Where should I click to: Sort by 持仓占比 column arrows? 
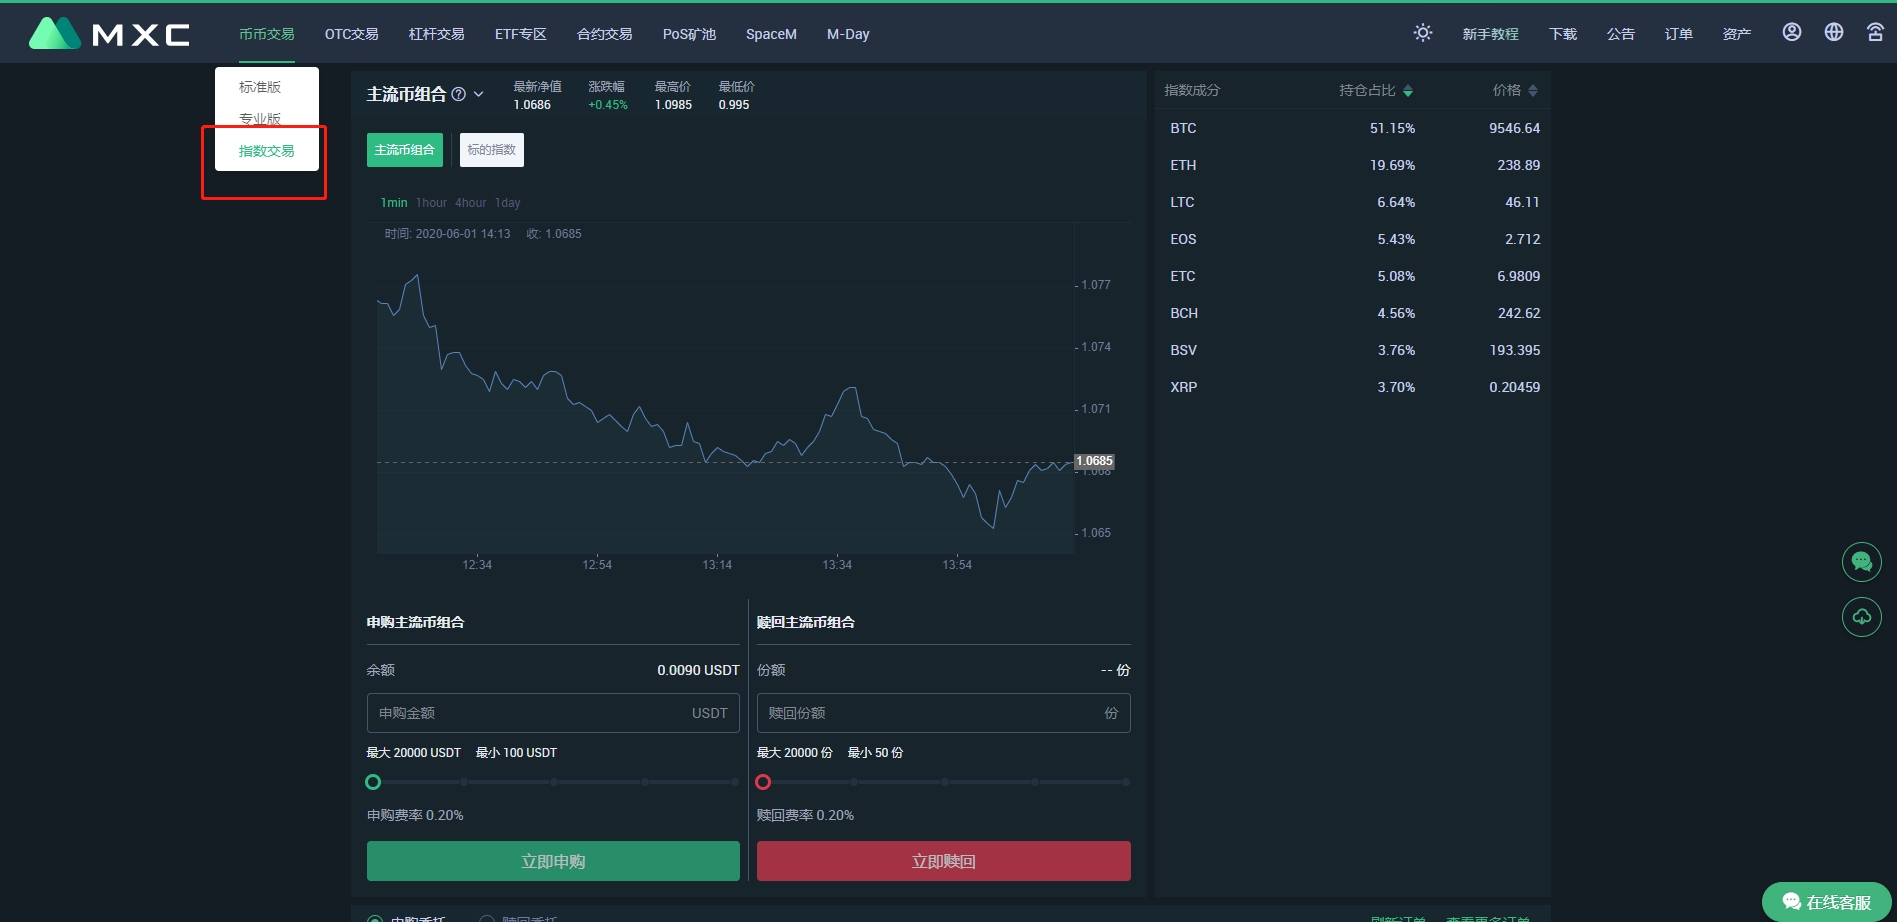(1408, 91)
